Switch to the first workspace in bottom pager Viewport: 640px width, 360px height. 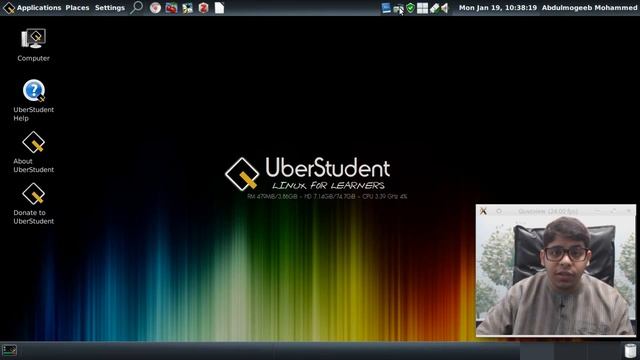click(536, 351)
